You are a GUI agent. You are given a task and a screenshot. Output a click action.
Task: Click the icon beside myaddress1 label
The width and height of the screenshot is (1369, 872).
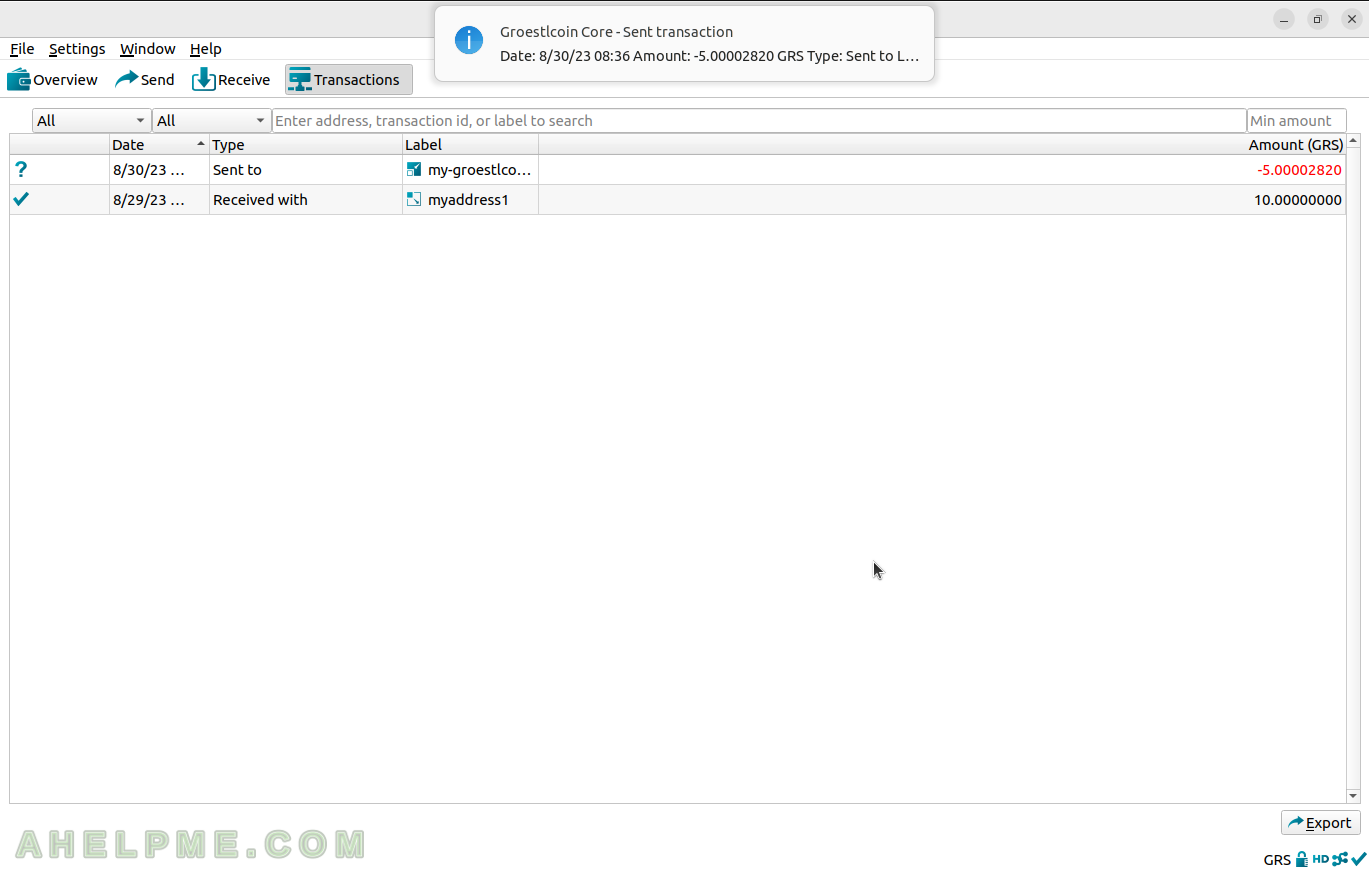[414, 199]
